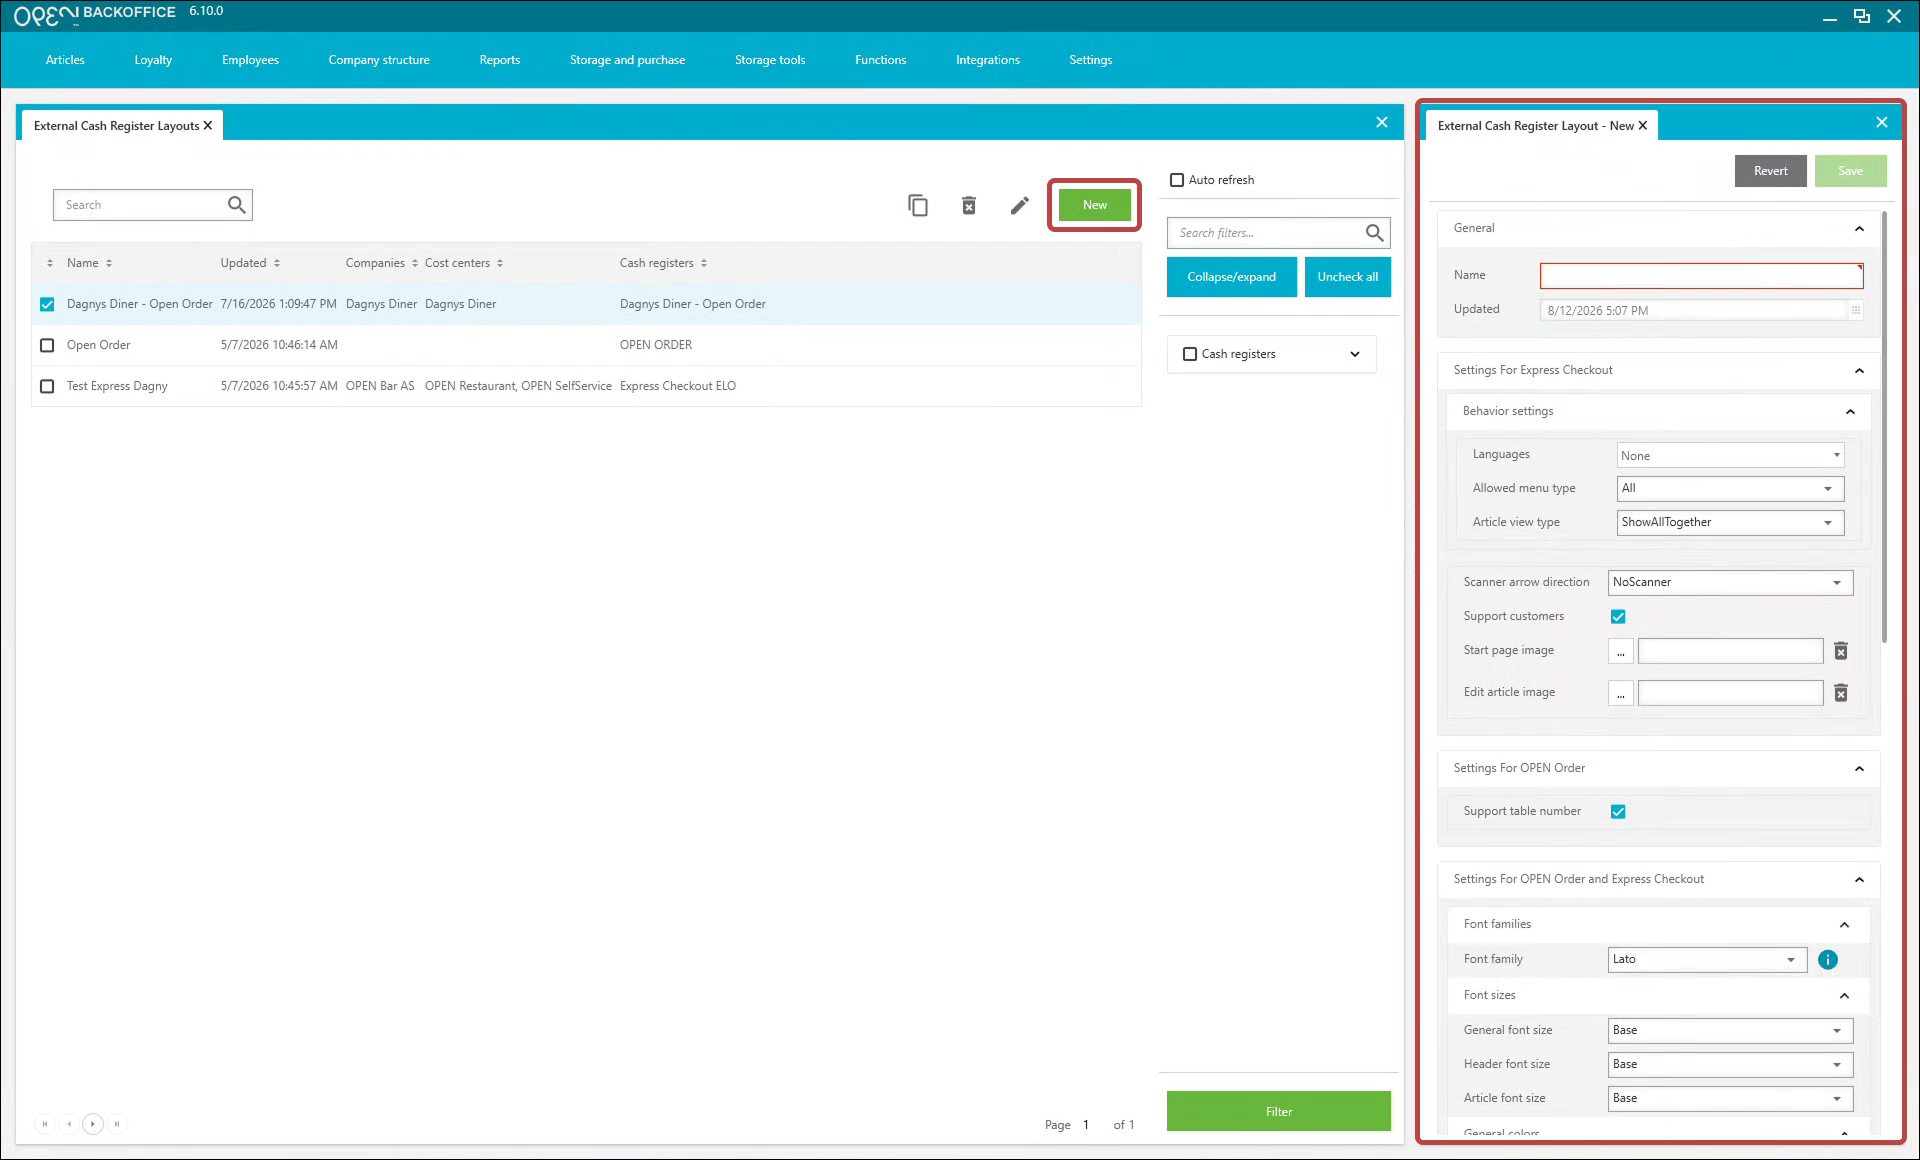Open the Languages dropdown
Image resolution: width=1920 pixels, height=1160 pixels.
[1730, 456]
